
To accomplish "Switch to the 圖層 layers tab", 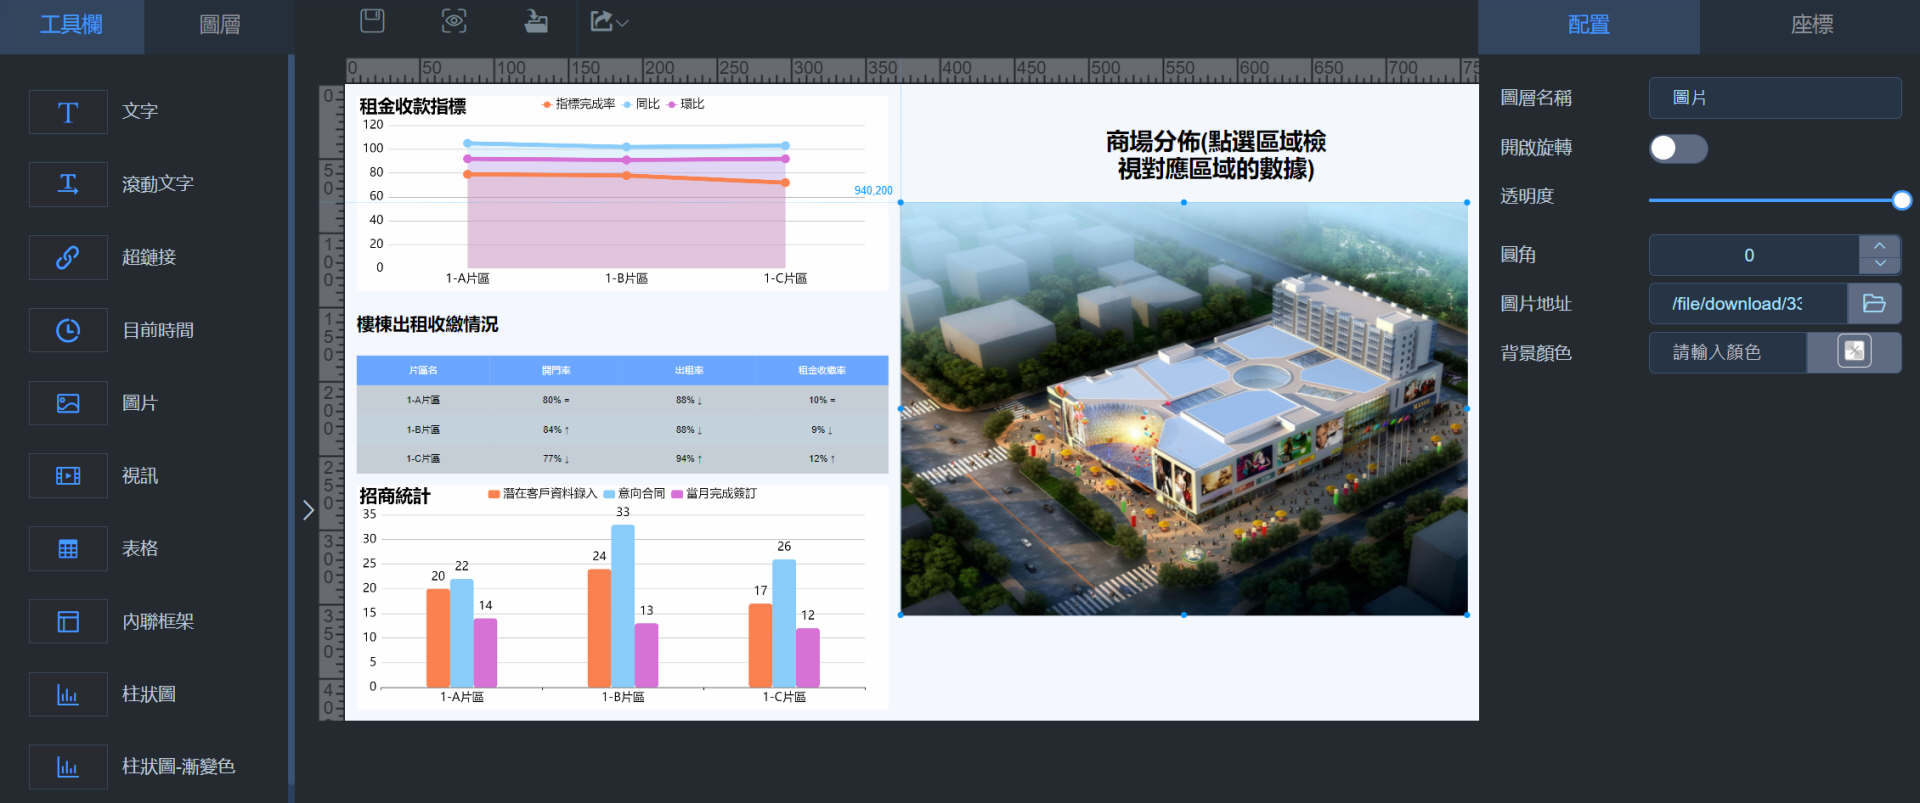I will (220, 25).
